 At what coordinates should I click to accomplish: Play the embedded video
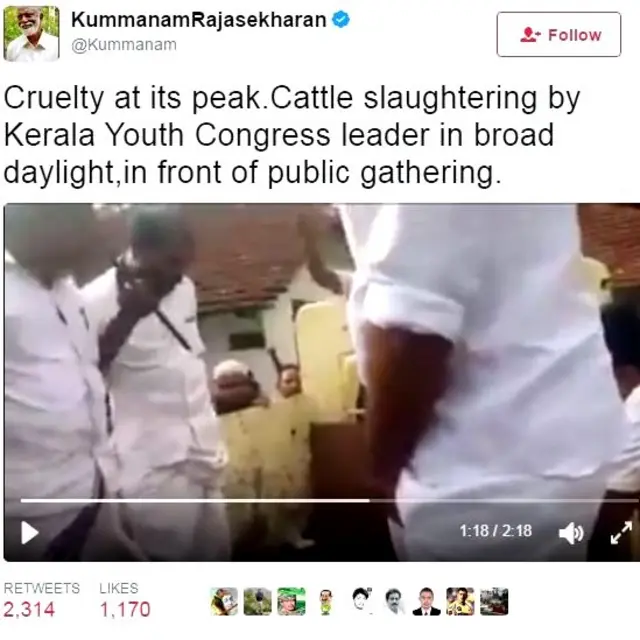[x=29, y=532]
